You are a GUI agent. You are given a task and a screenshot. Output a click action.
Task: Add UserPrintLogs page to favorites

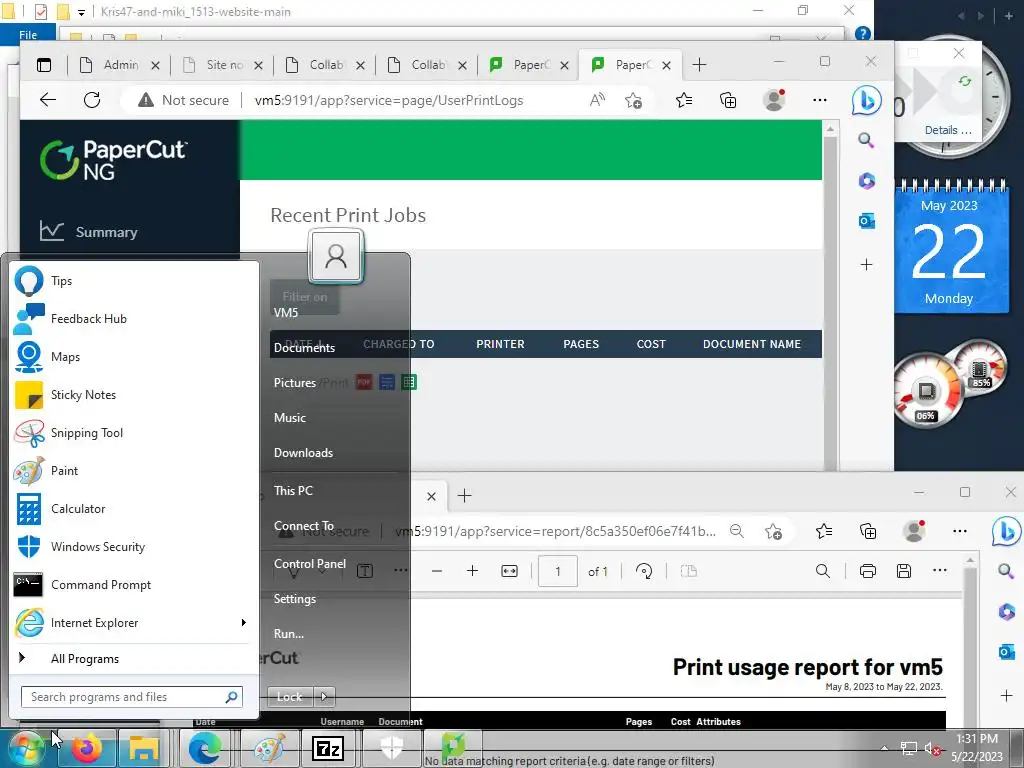633,101
